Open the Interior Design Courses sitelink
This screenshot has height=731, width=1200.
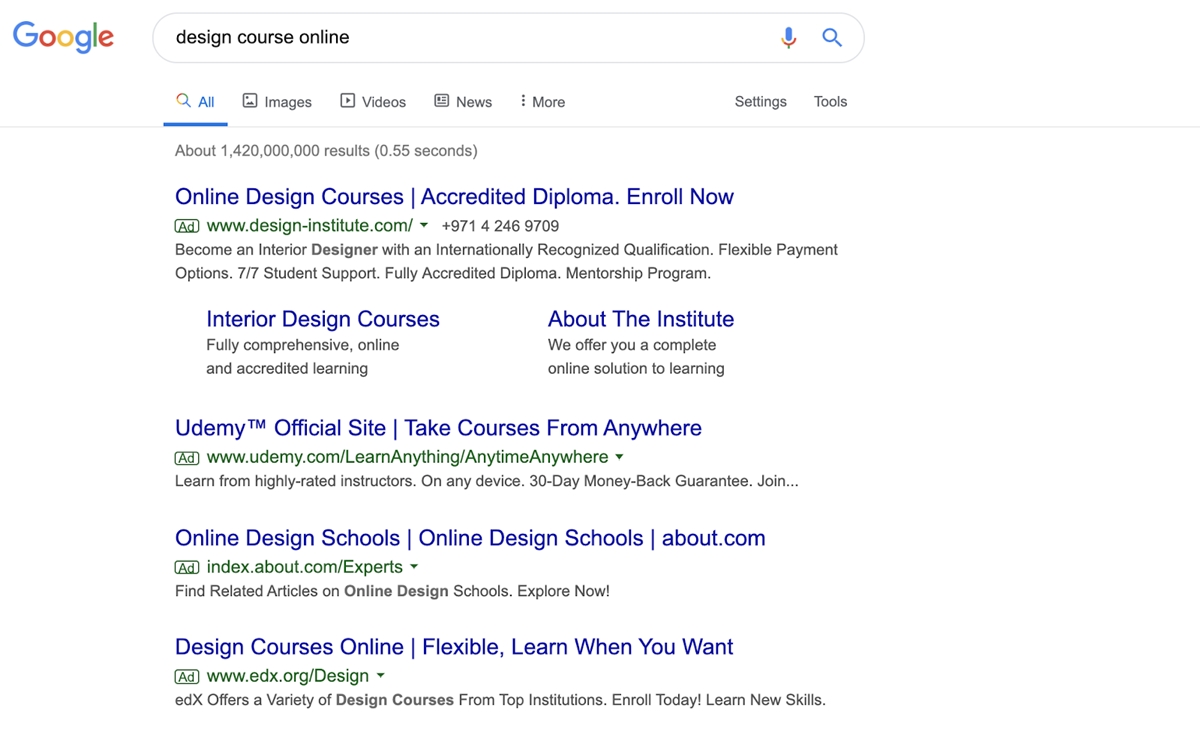click(323, 319)
